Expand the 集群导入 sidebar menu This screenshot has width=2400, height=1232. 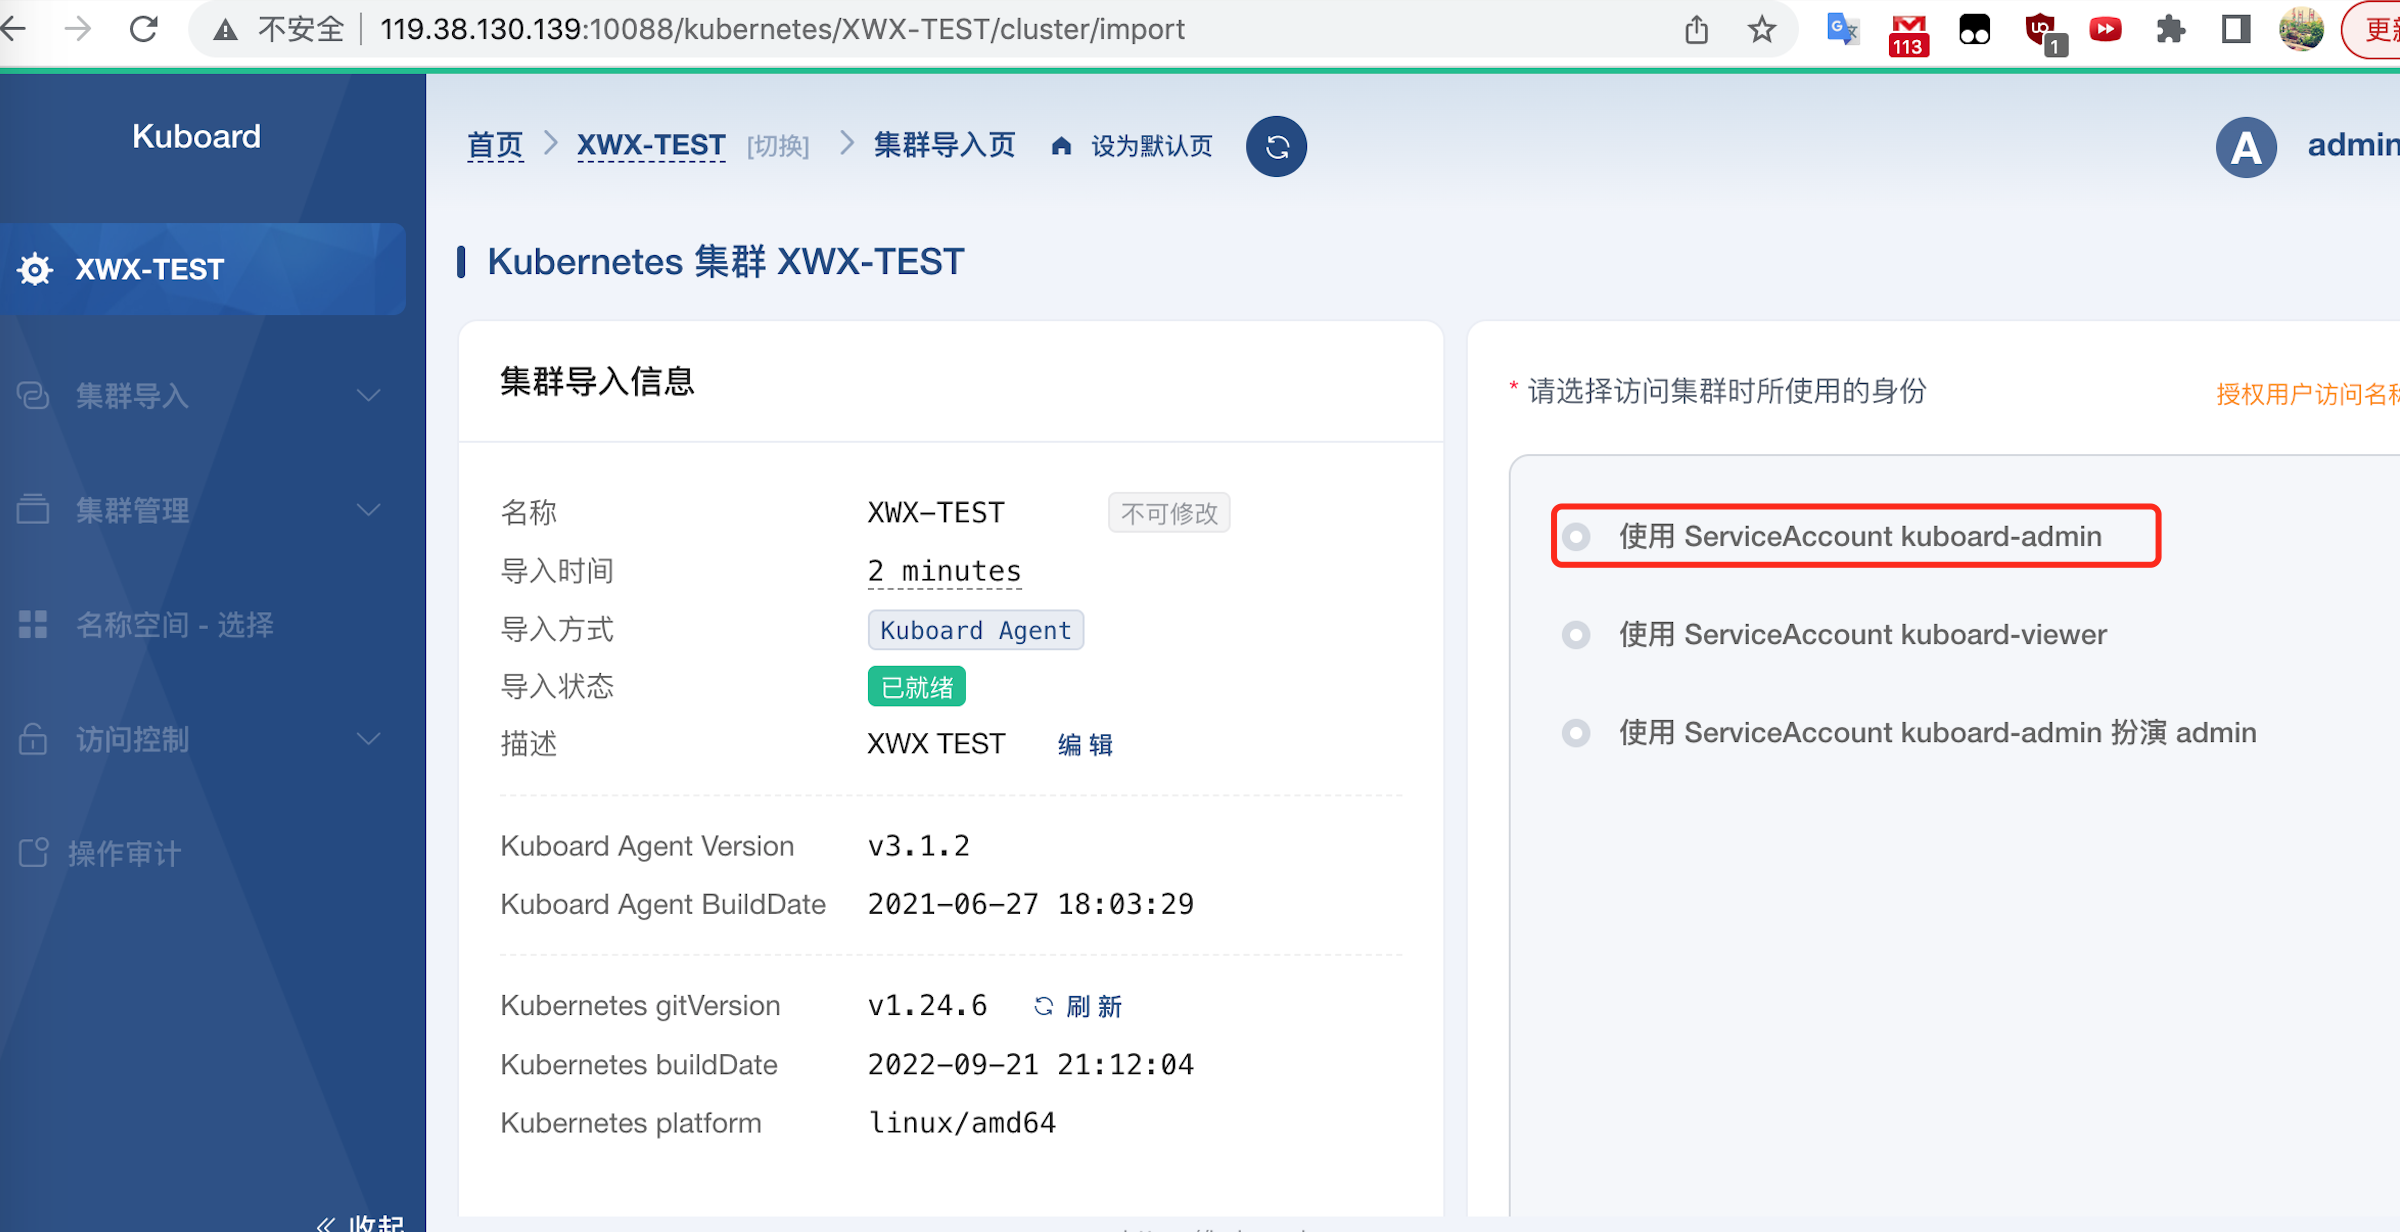[200, 396]
